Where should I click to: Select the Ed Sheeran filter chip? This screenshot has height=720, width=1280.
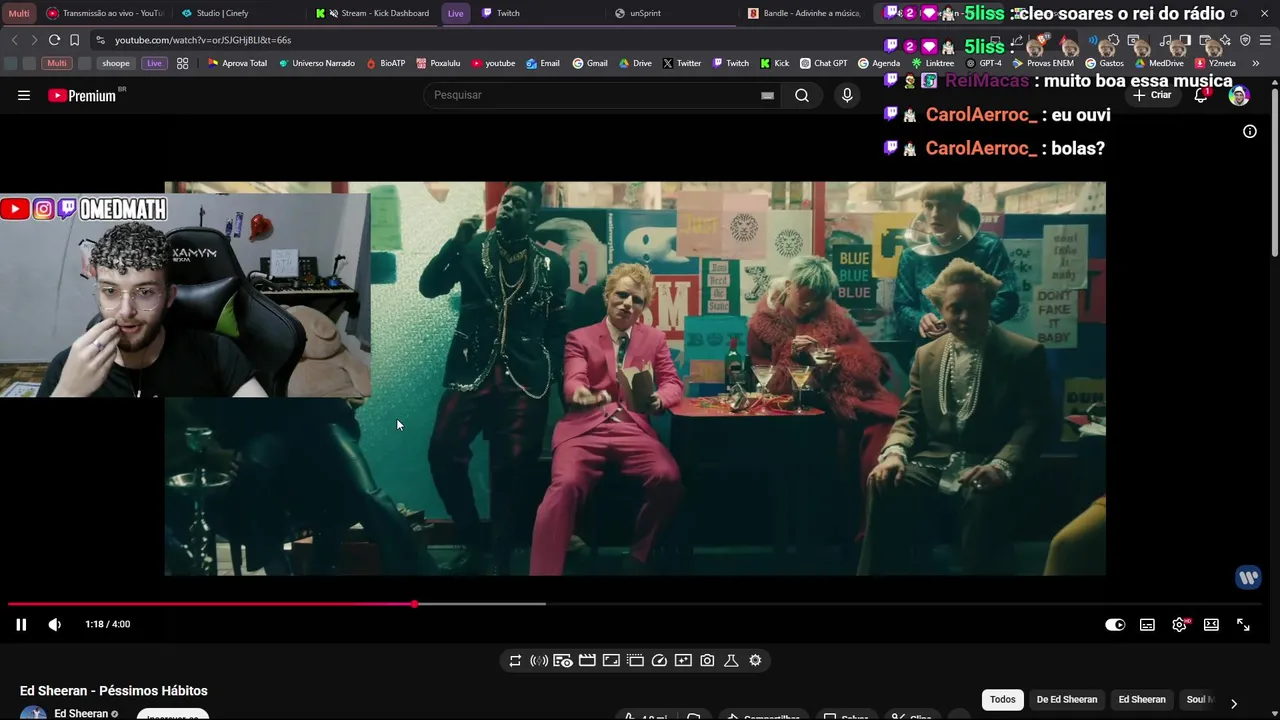point(1142,700)
